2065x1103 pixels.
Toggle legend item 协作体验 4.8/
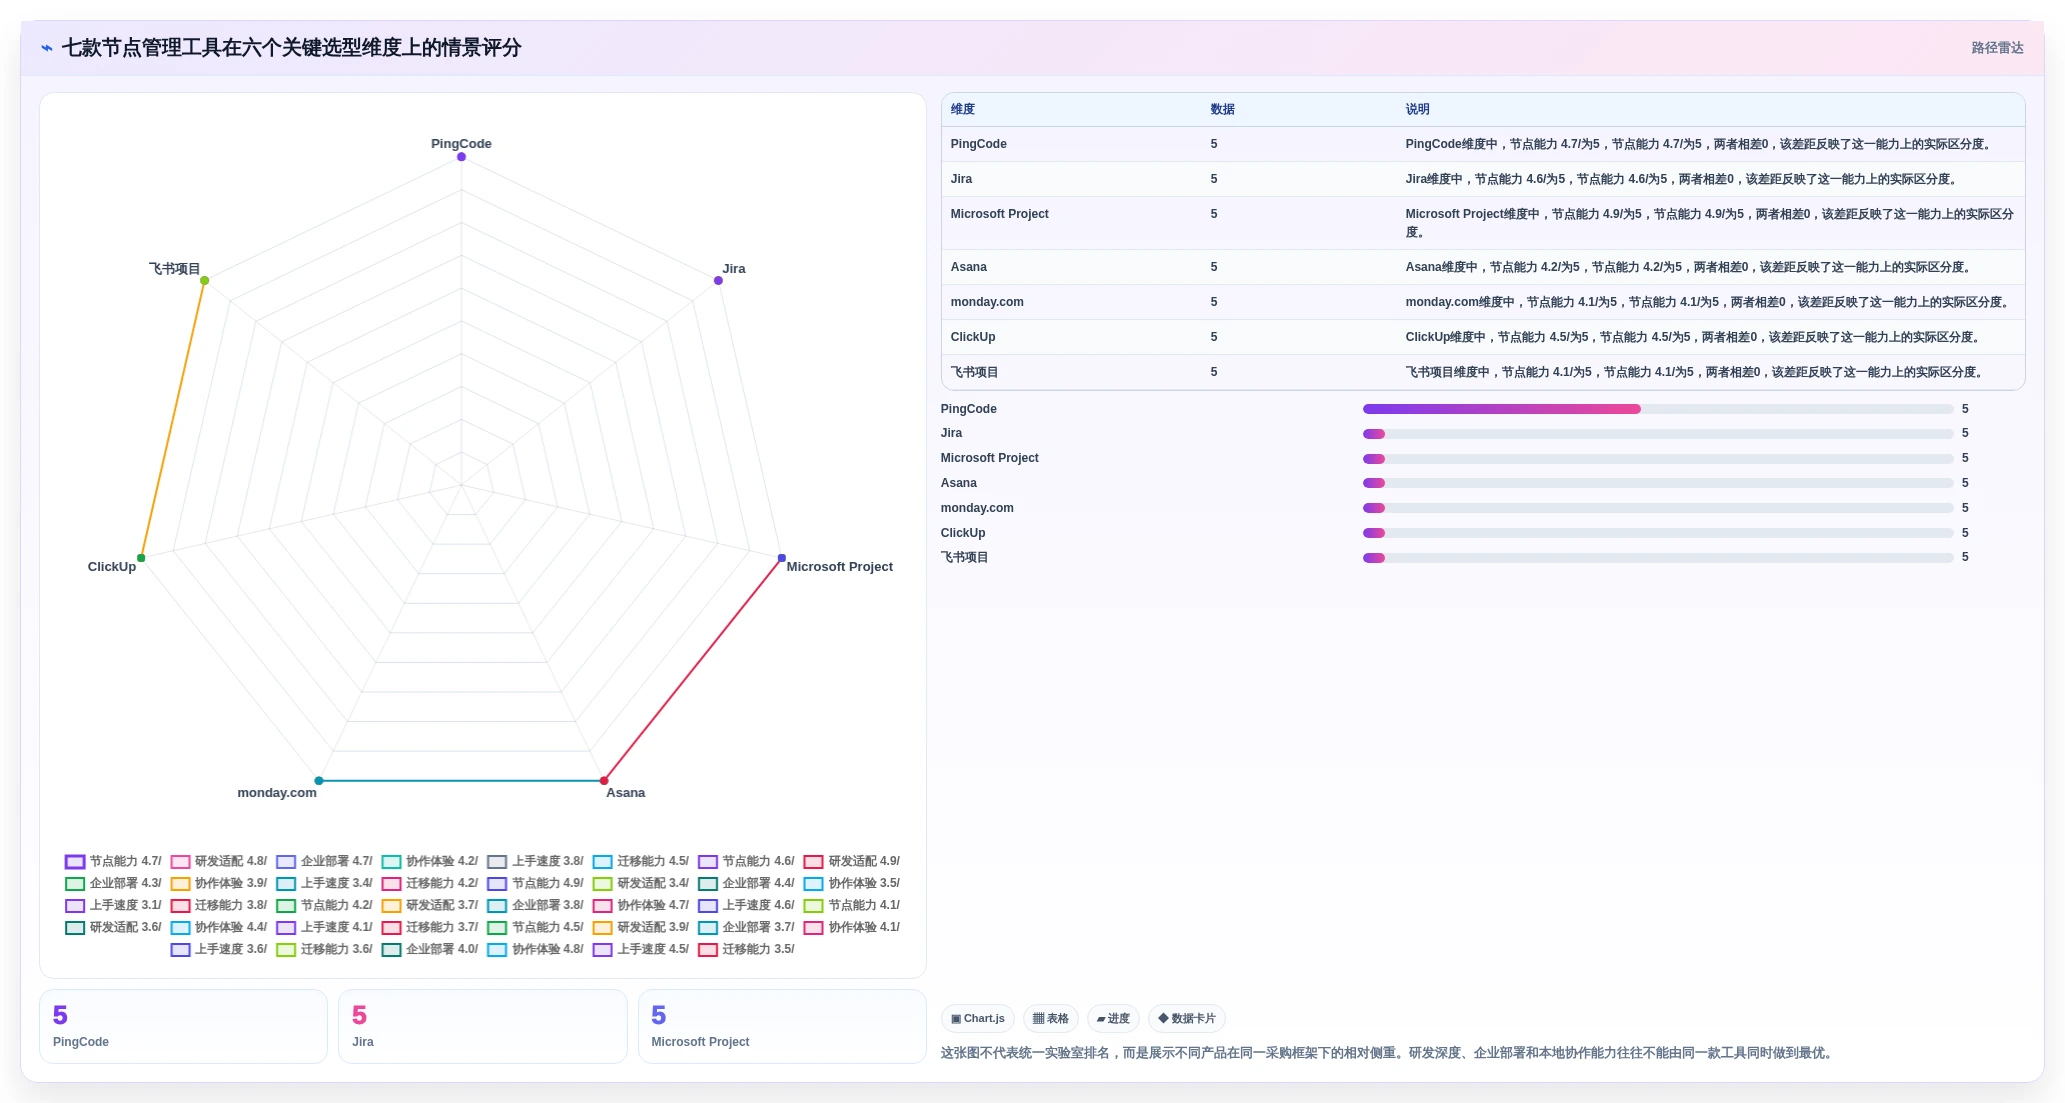coord(535,950)
